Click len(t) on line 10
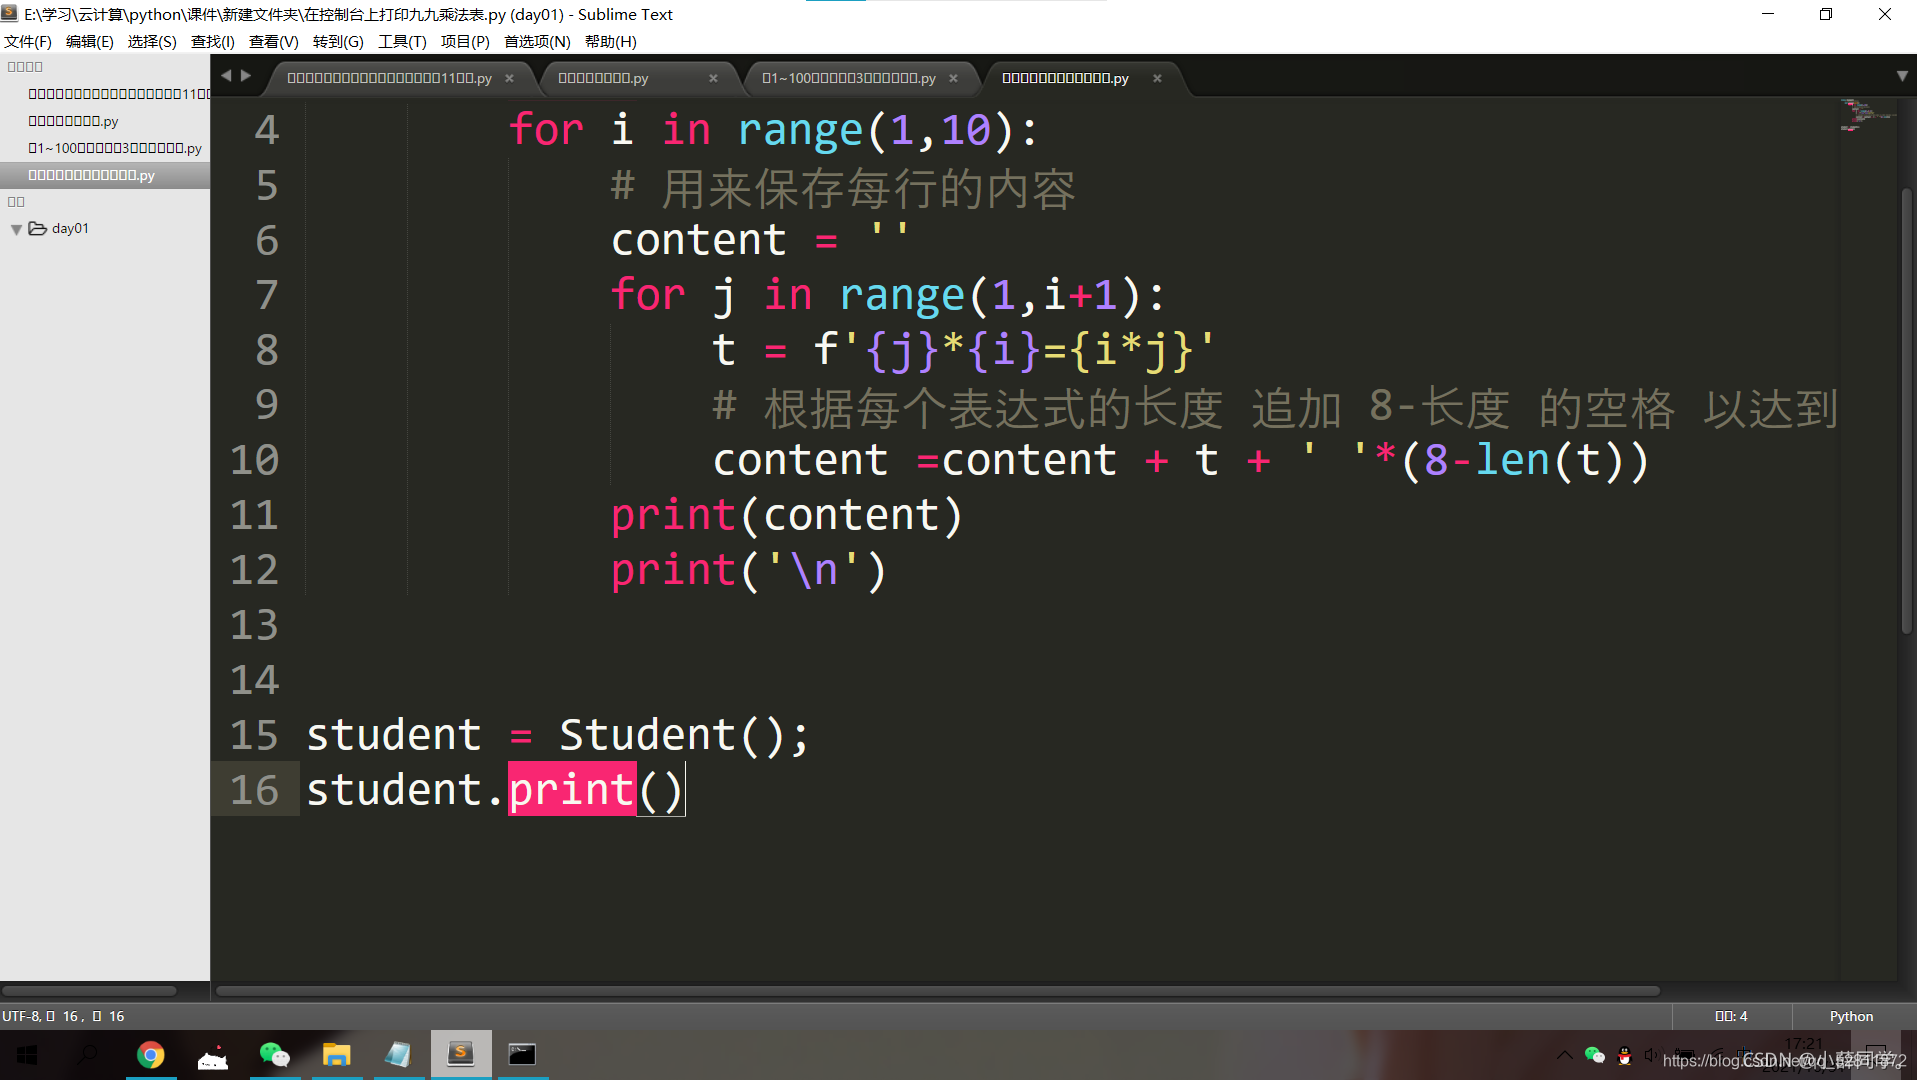Viewport: 1917px width, 1080px height. point(1549,460)
